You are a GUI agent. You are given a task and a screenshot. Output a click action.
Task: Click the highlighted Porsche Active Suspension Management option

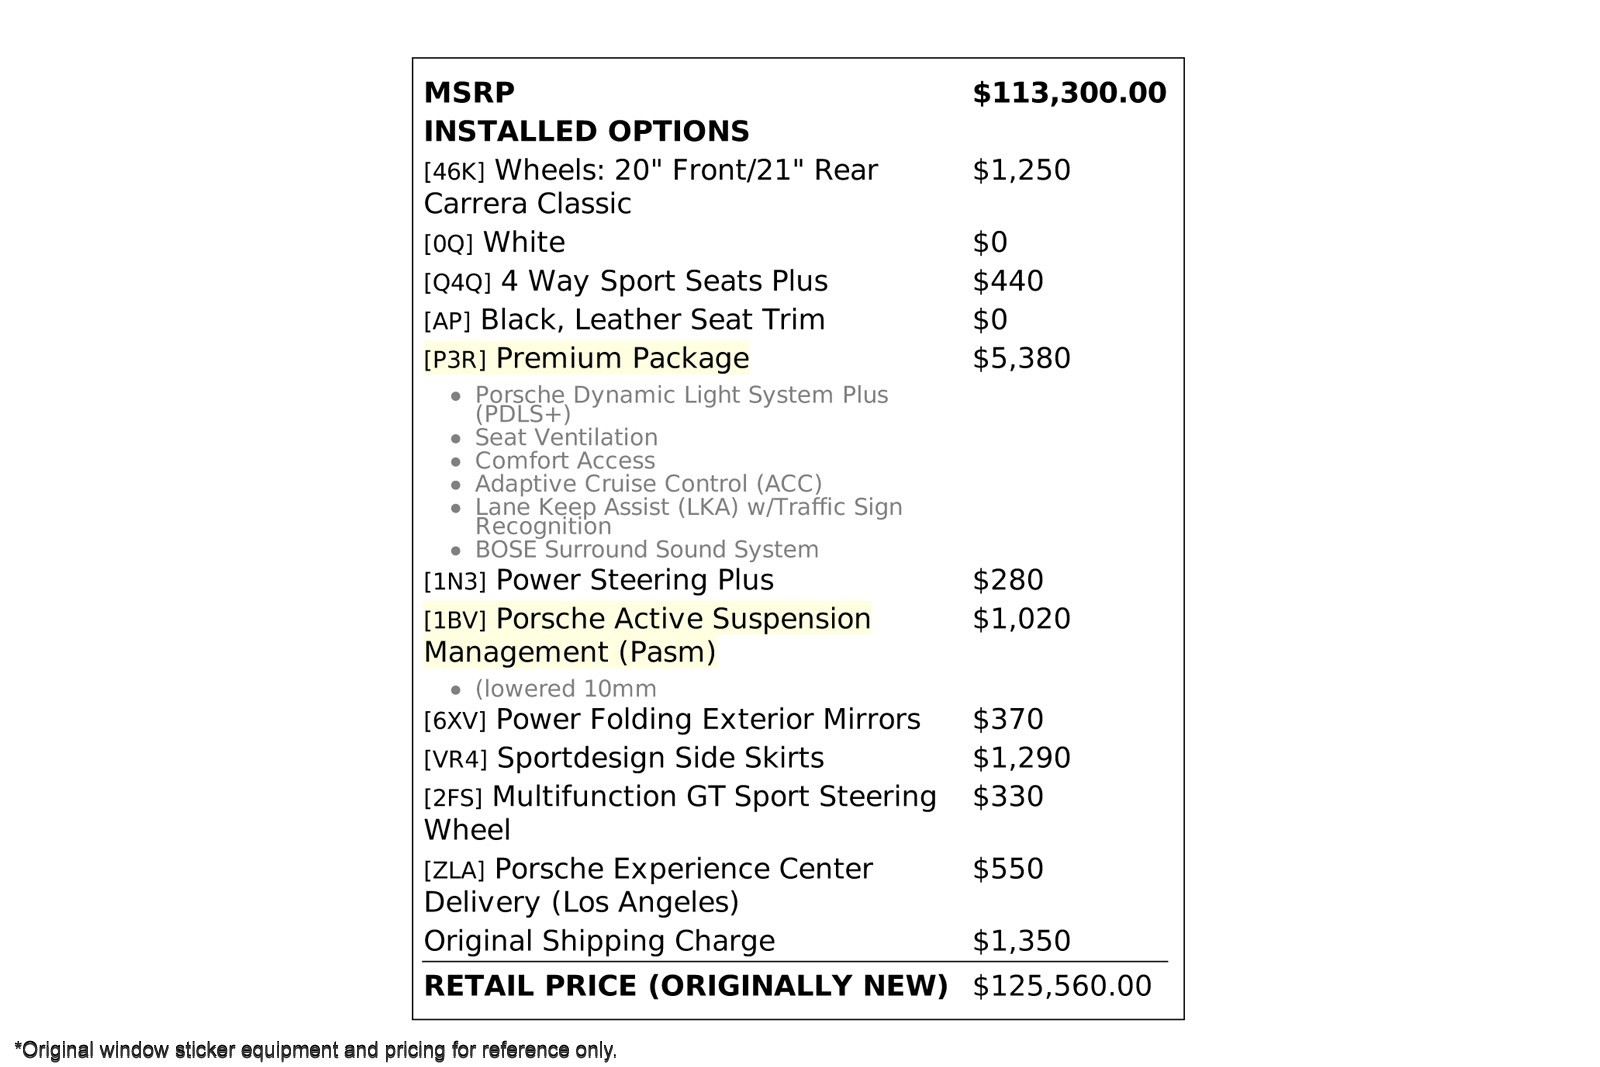(647, 634)
